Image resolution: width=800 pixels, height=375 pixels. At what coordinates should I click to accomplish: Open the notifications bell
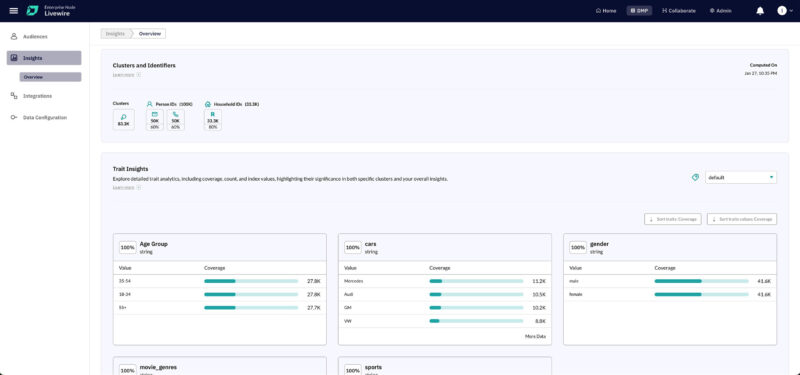760,11
